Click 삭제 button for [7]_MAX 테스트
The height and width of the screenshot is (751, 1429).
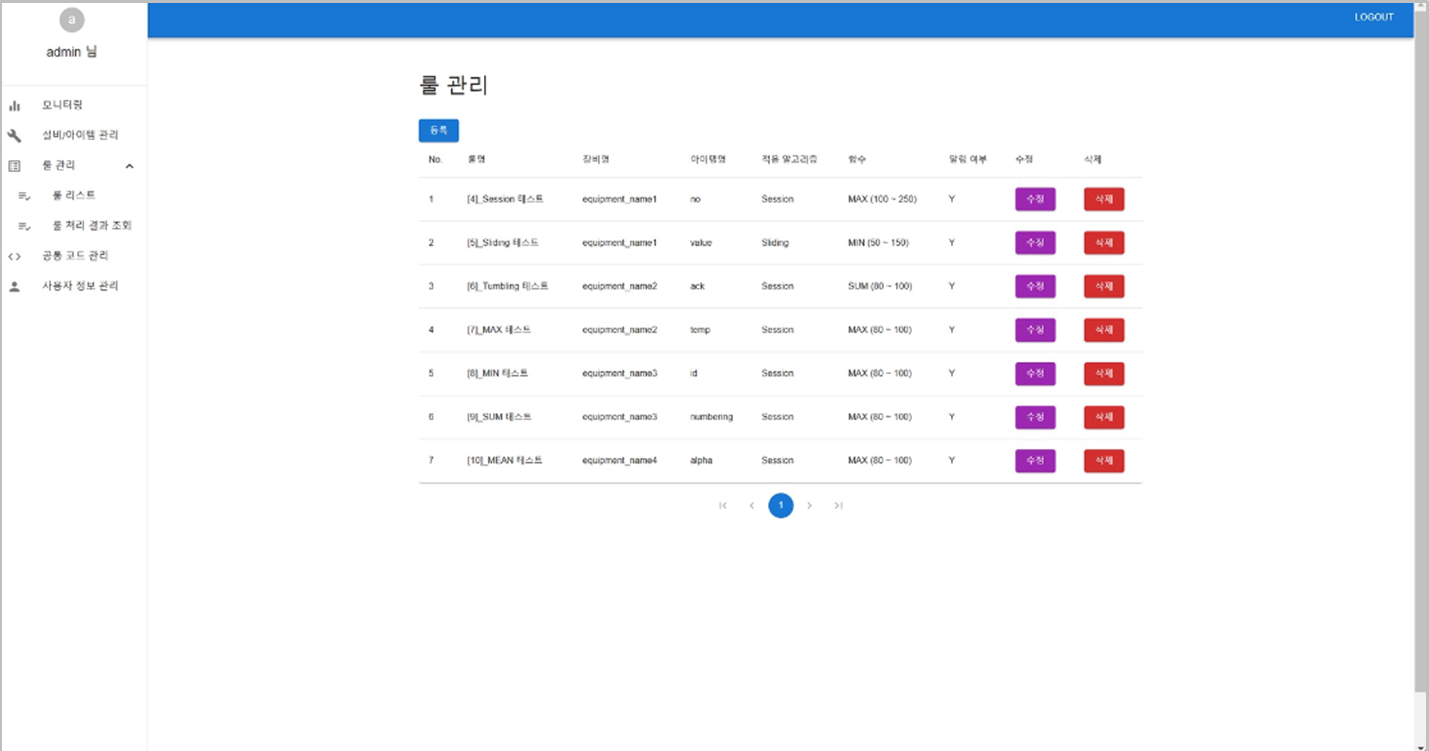tap(1104, 330)
